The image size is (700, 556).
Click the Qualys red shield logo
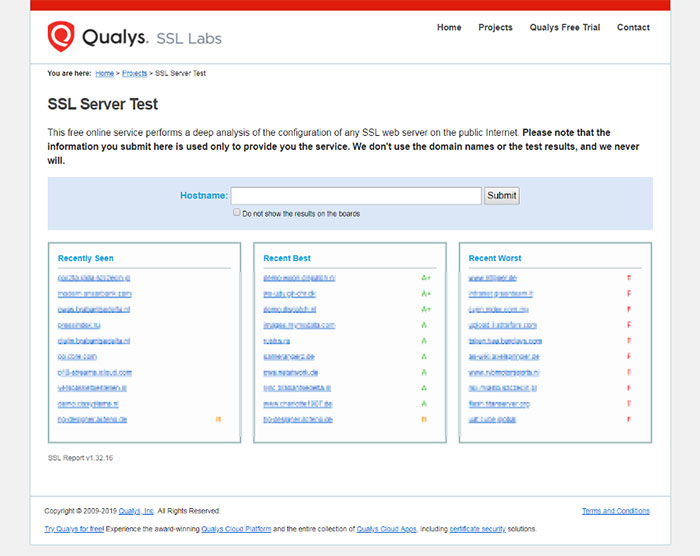[61, 36]
